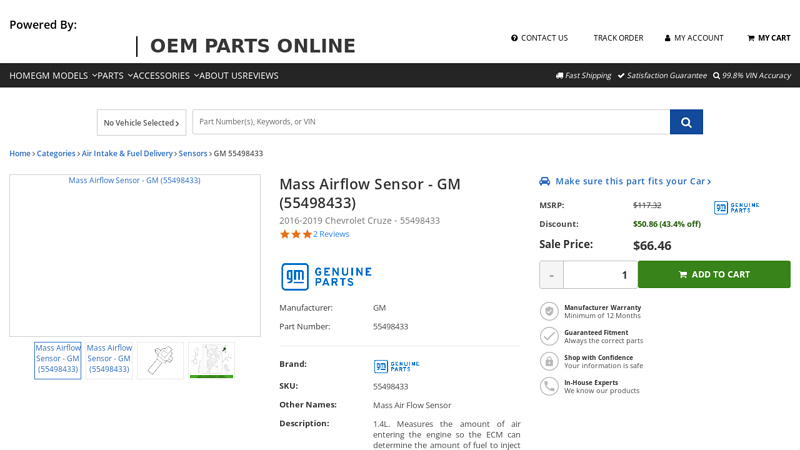Click the Sensors breadcrumb link
Screen dimensions: 800x450
click(x=193, y=154)
